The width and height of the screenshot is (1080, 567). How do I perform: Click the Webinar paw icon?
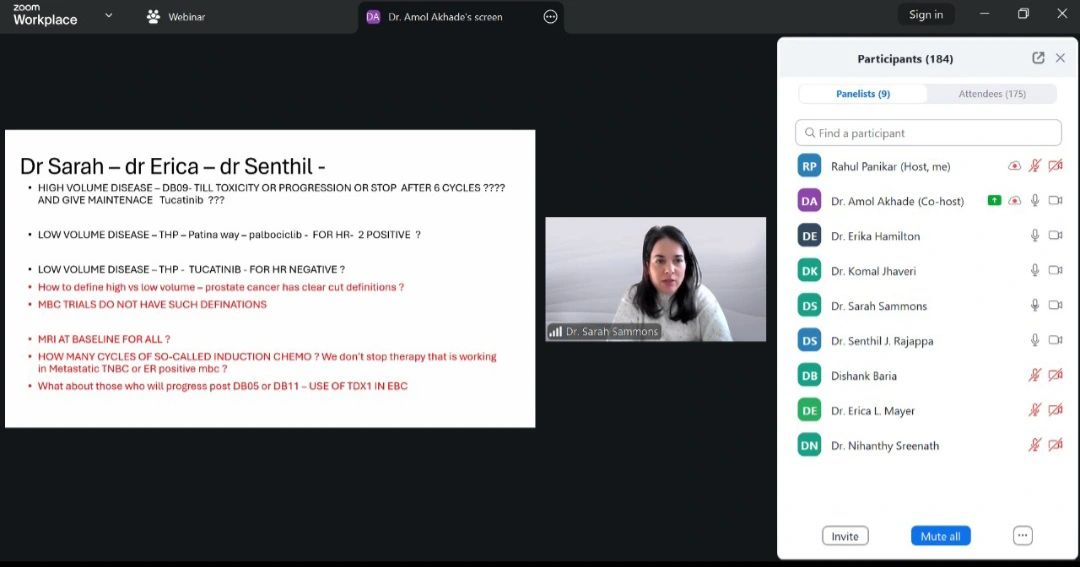[153, 16]
